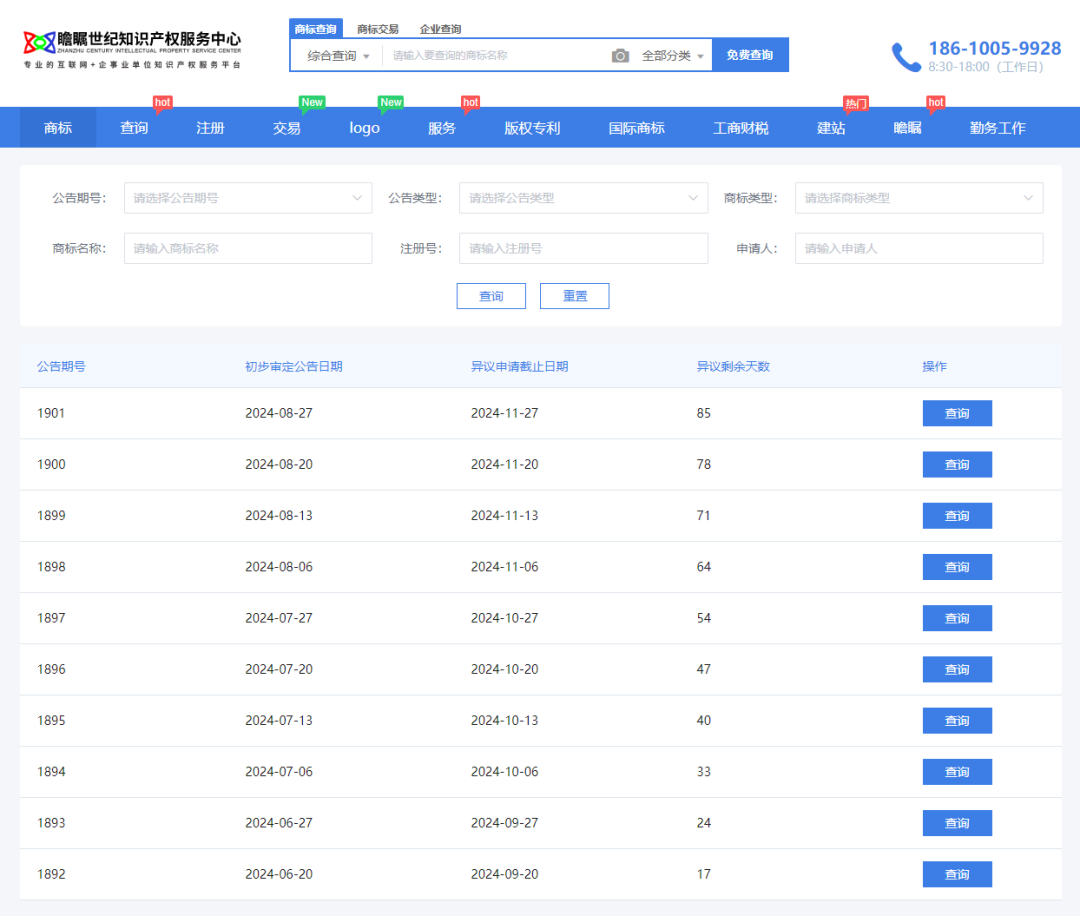
Task: Open the 版权专利 navigation menu item
Action: tap(532, 128)
